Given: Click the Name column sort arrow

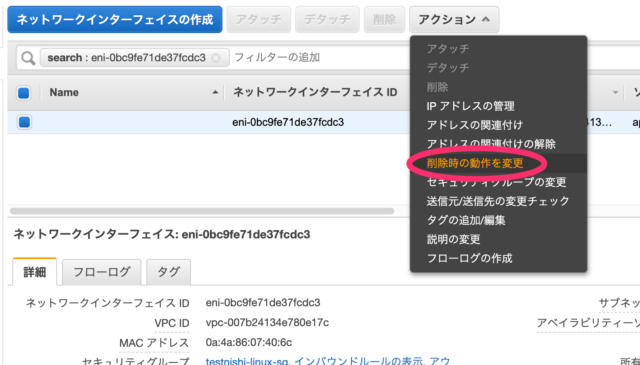Looking at the screenshot, I should pyautogui.click(x=215, y=92).
